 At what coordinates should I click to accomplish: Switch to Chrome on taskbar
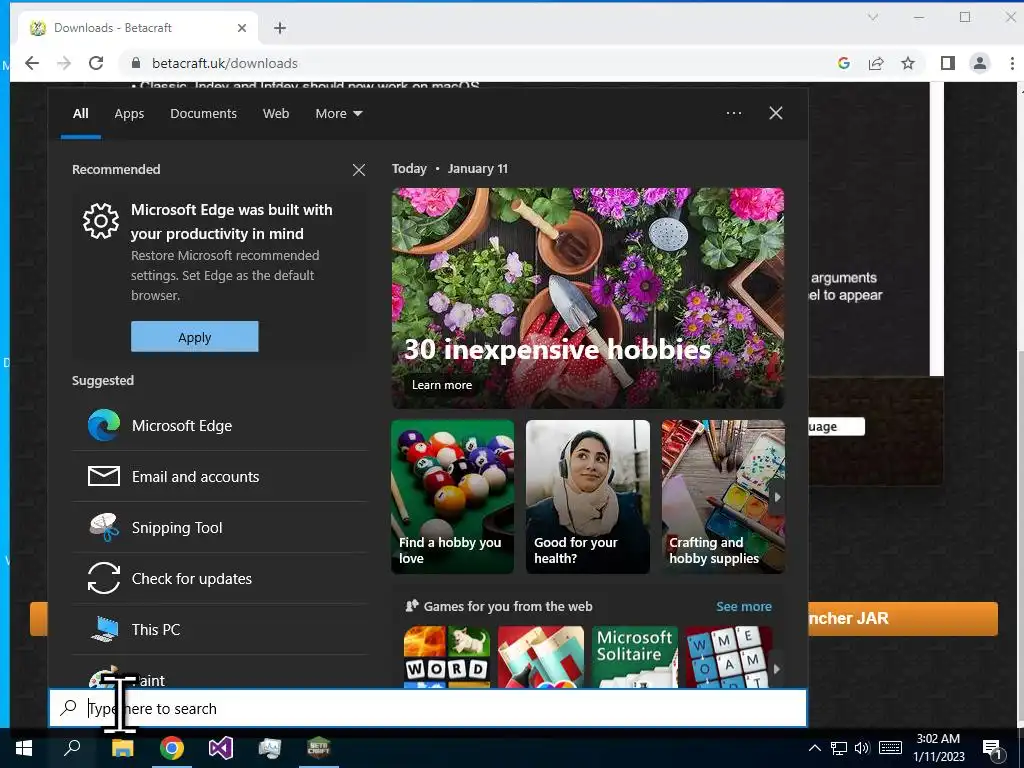172,748
